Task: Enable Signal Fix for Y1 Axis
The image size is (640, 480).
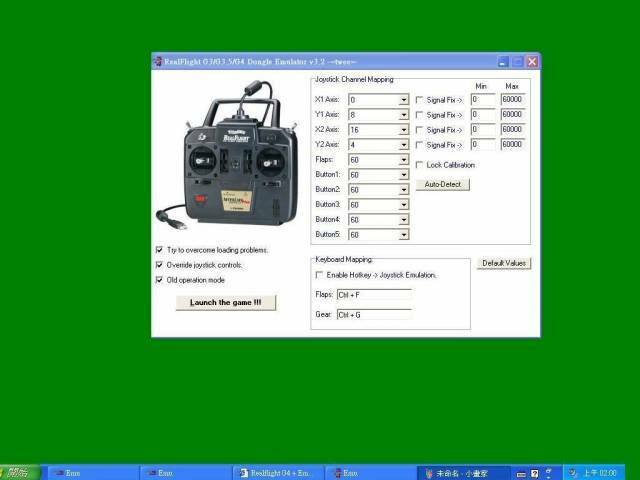Action: pos(419,115)
